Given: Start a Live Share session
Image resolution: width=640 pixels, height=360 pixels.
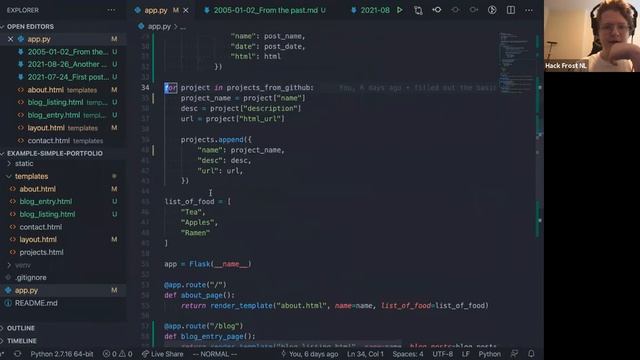Looking at the screenshot, I should tap(162, 354).
